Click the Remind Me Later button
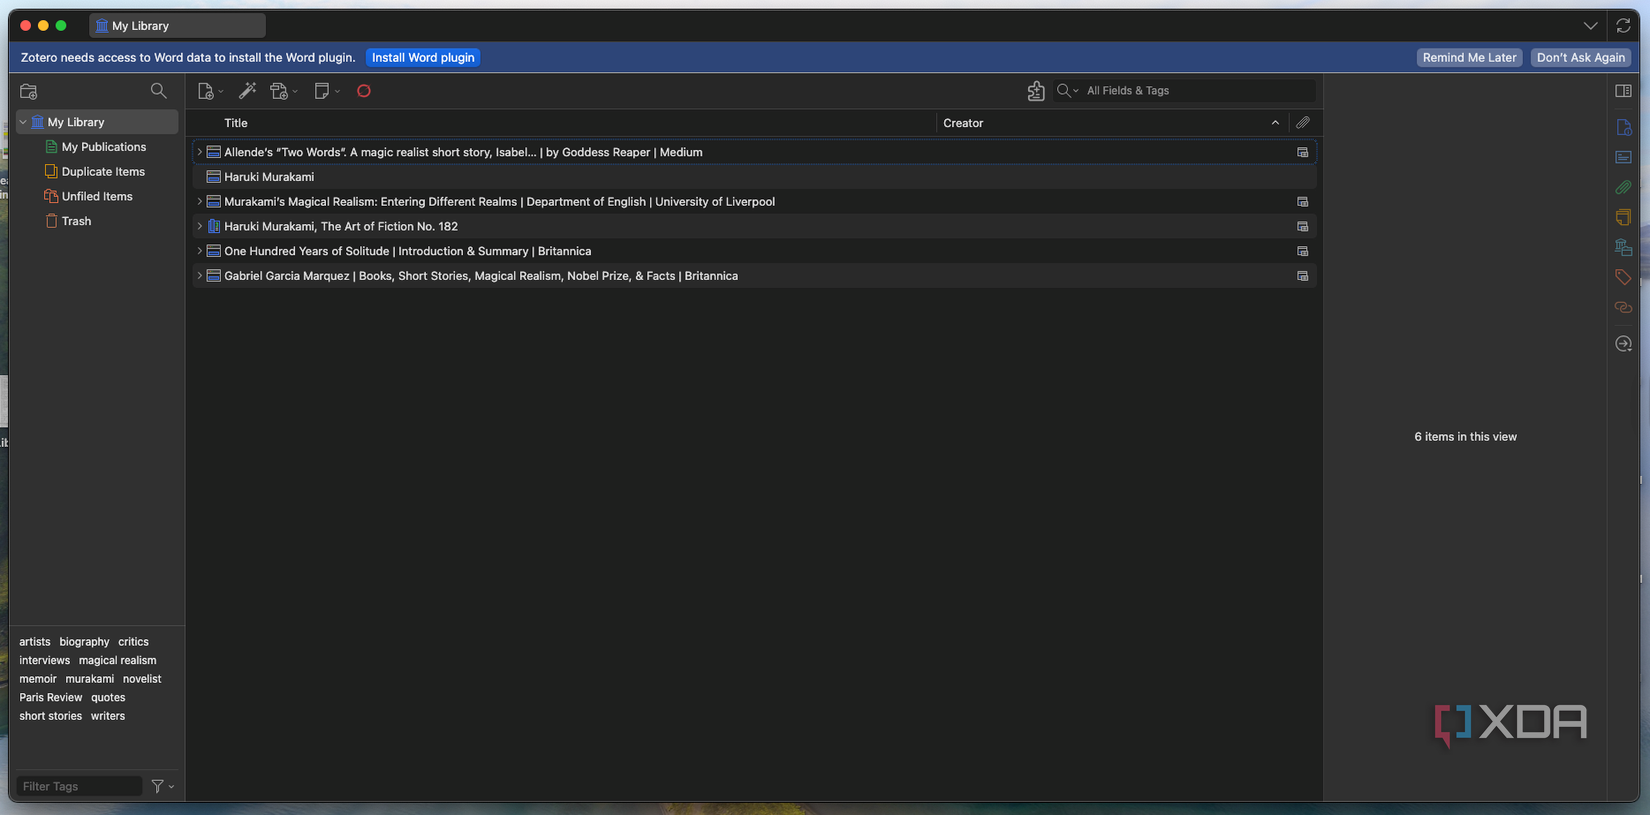 (x=1469, y=58)
